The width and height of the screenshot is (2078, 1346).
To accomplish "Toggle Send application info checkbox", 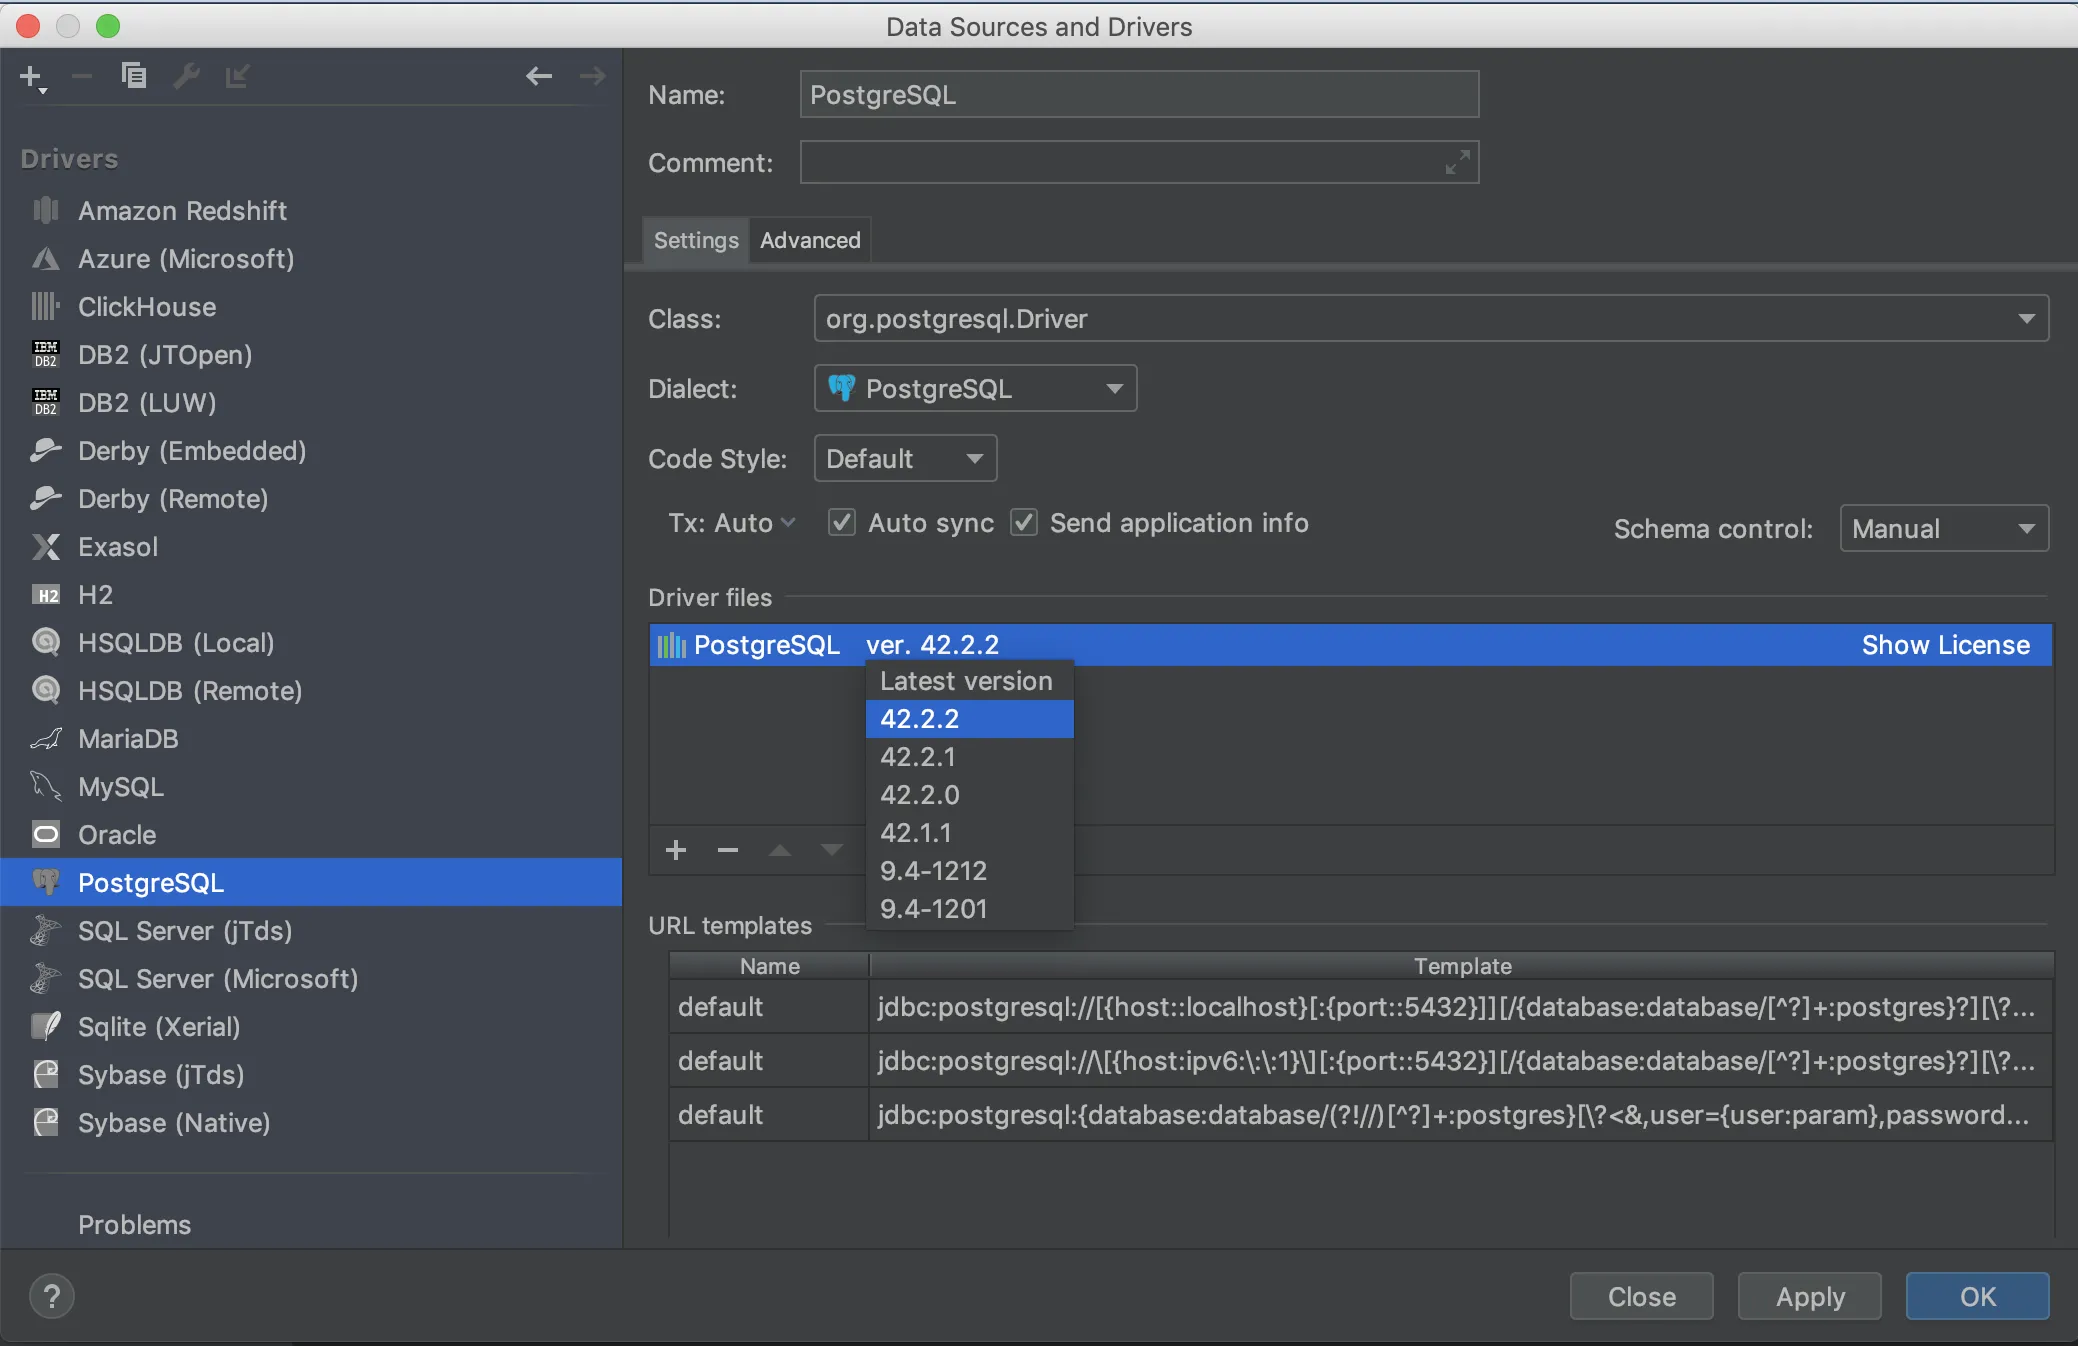I will click(x=1024, y=523).
